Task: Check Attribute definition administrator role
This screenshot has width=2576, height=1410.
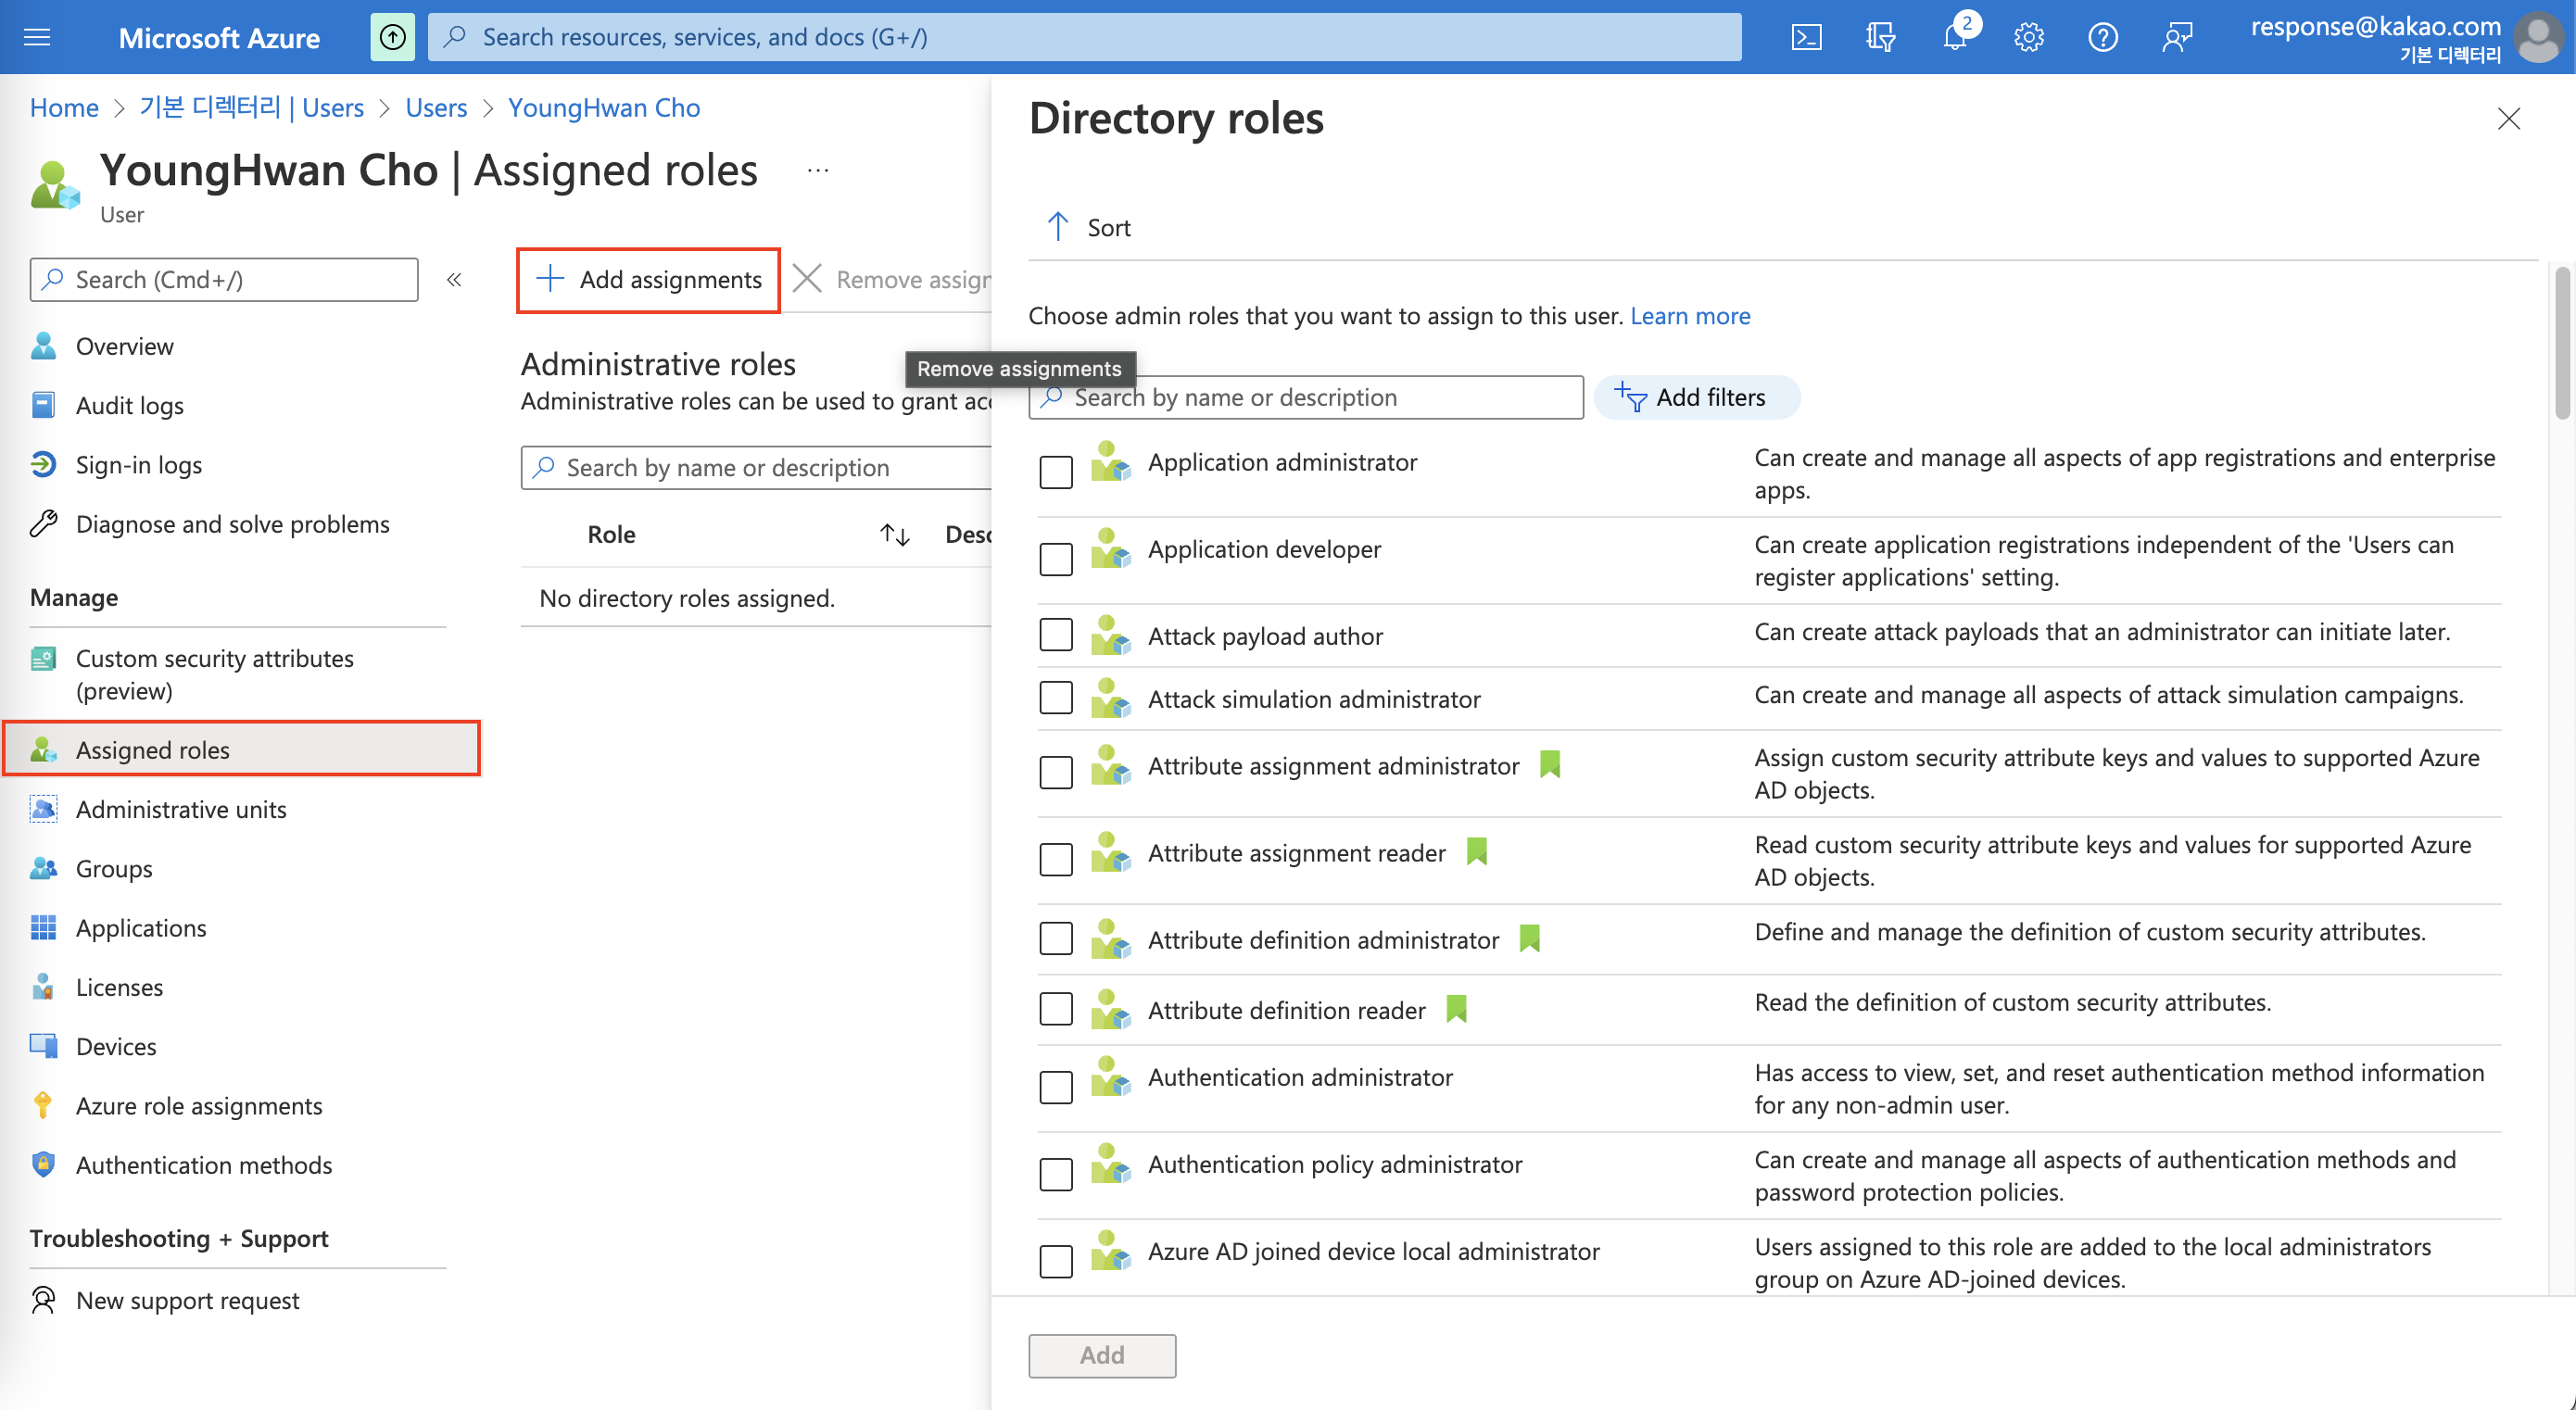Action: coord(1056,938)
